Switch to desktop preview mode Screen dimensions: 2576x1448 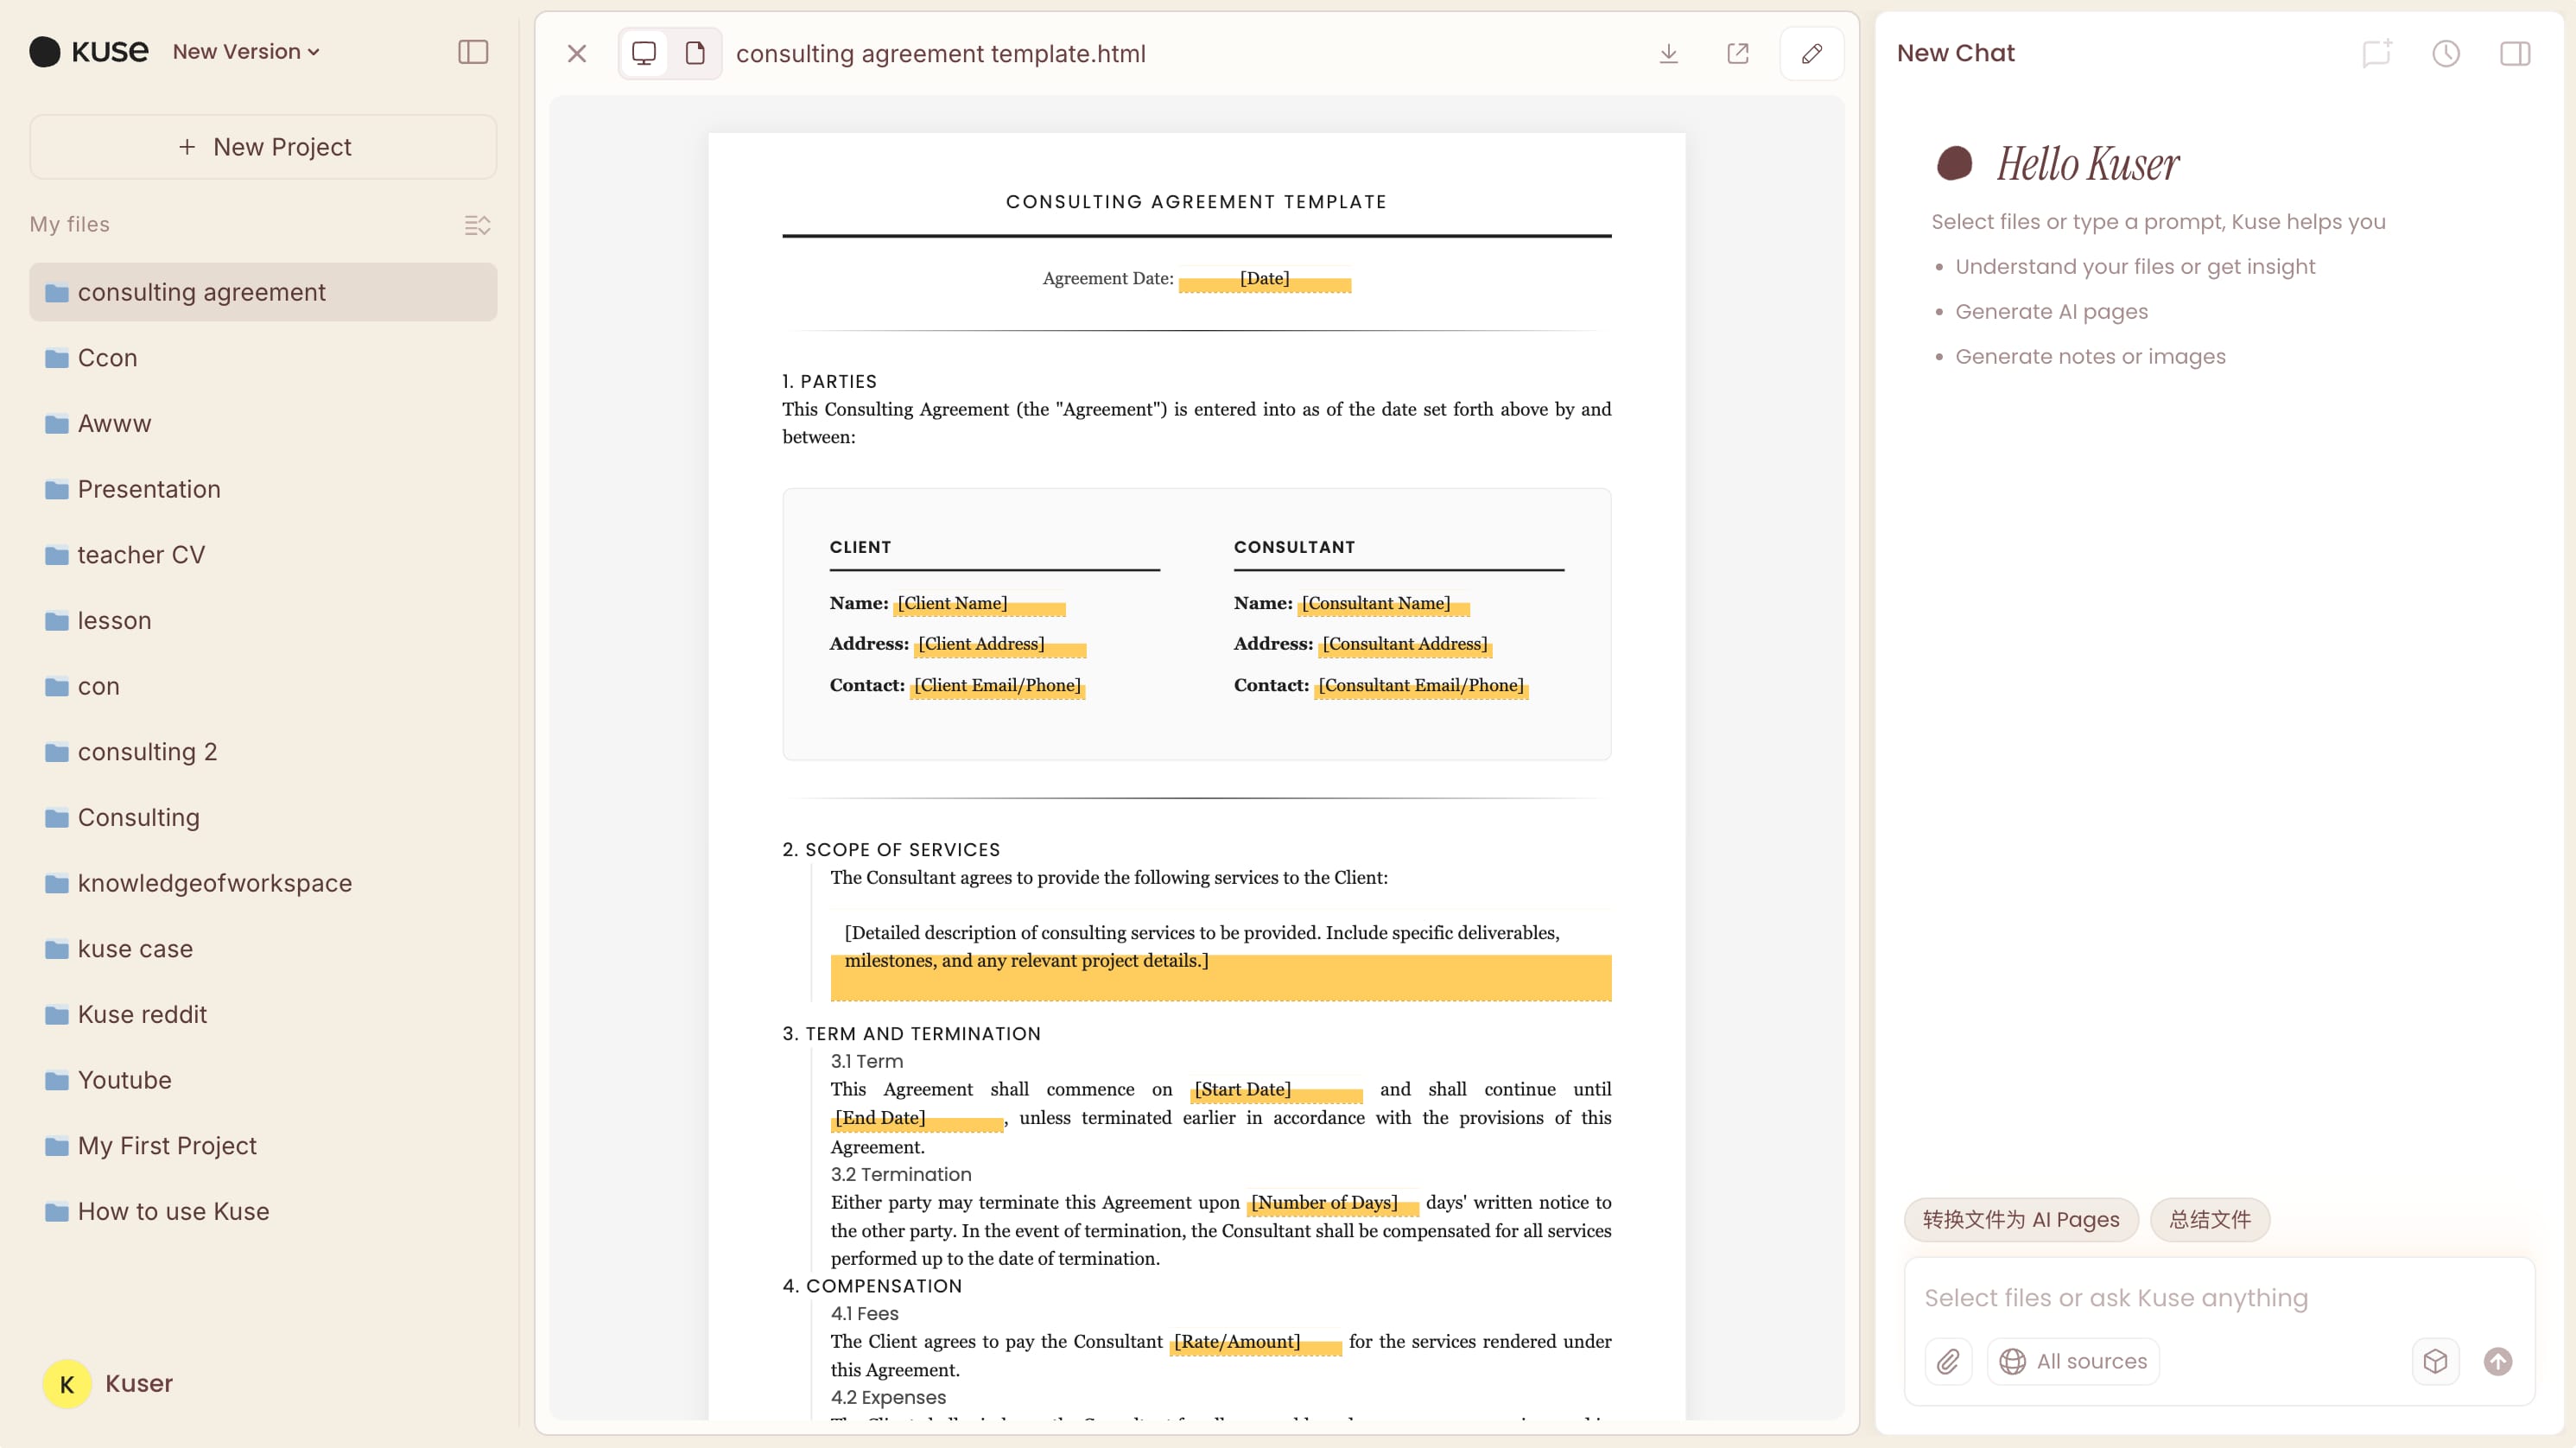[x=644, y=53]
